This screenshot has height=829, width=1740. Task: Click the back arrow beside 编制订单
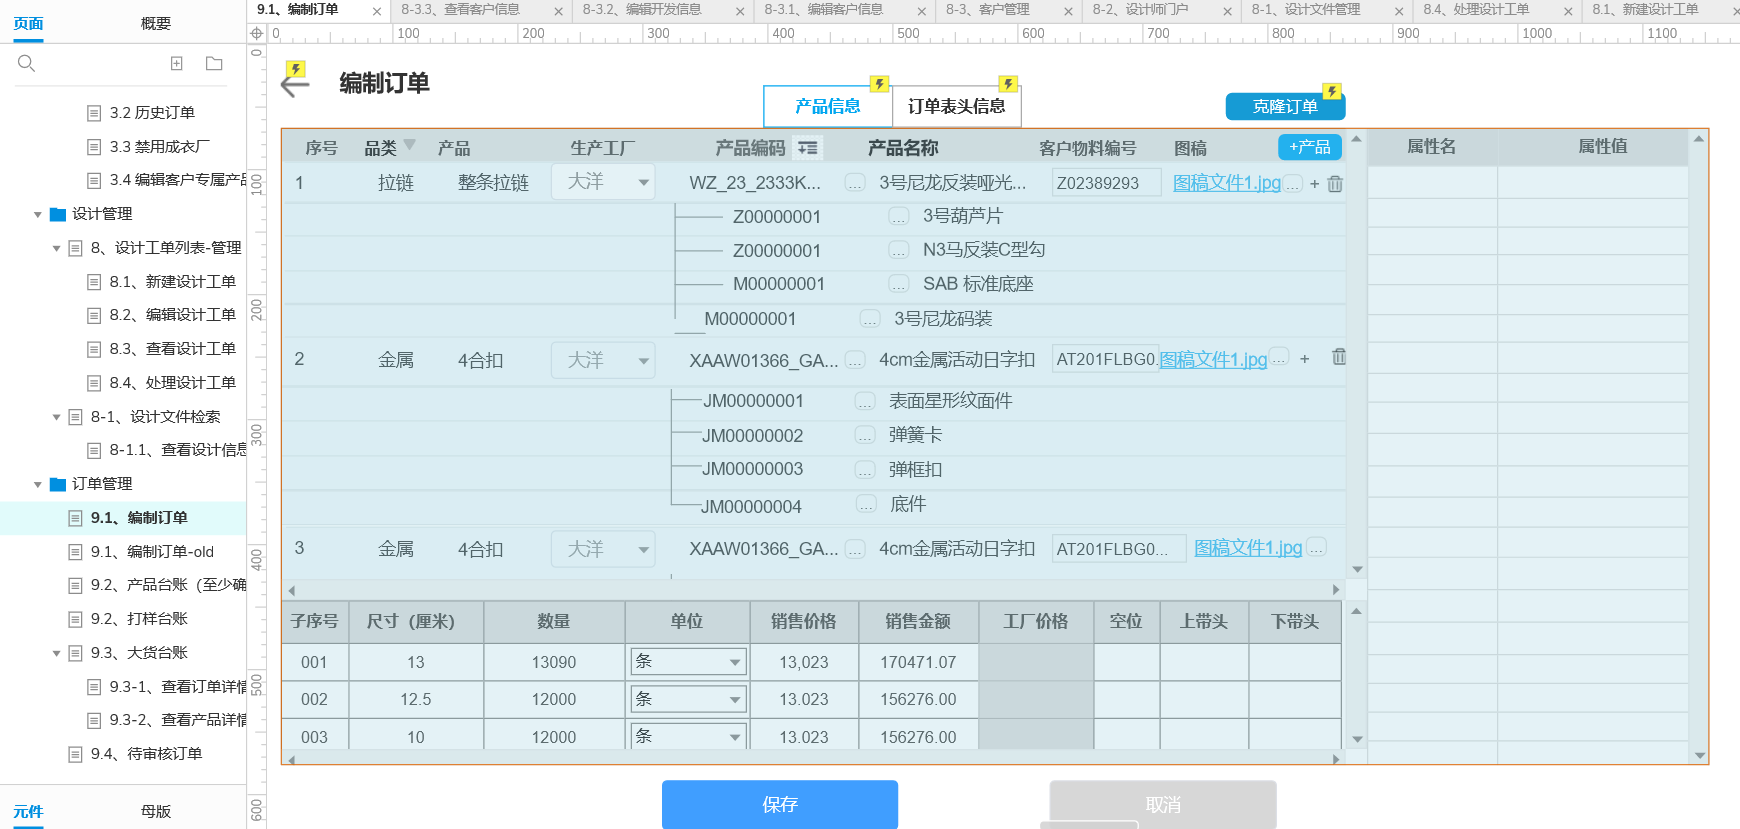click(x=295, y=84)
